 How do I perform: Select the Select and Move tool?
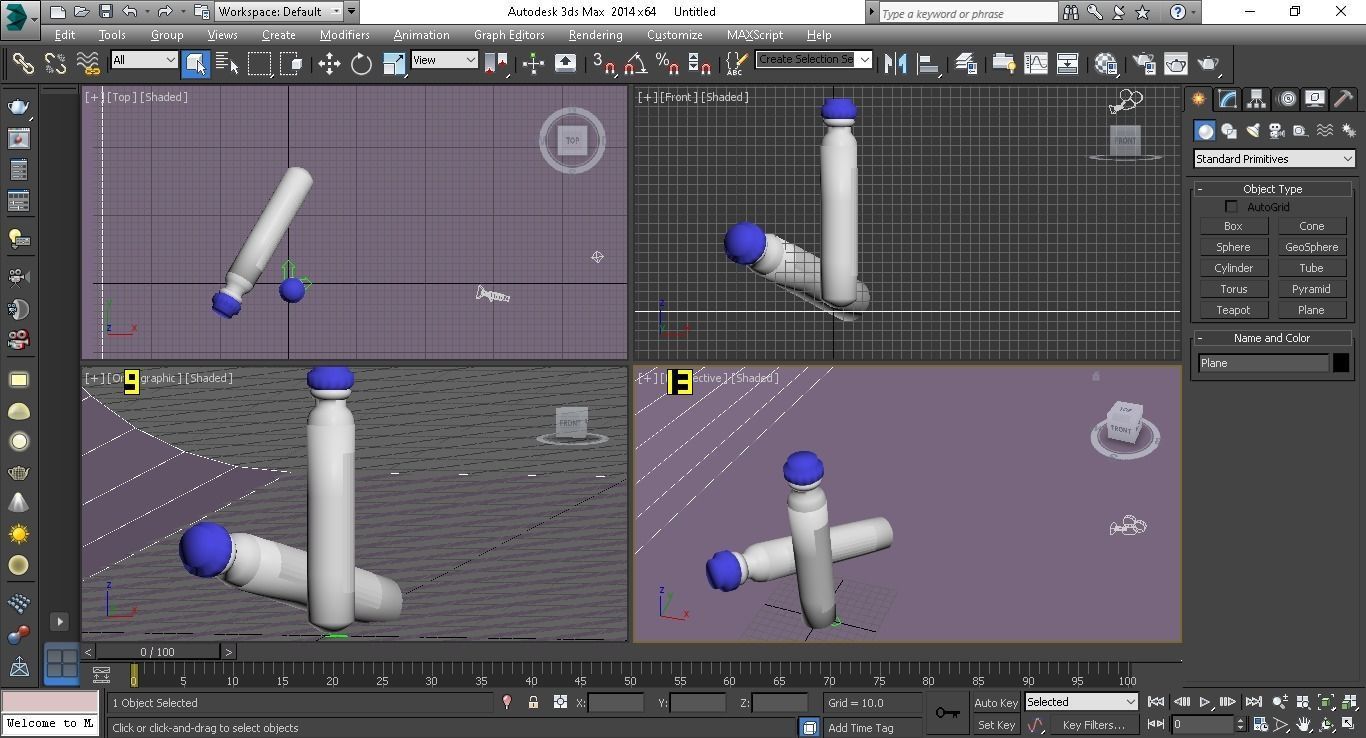[x=329, y=64]
